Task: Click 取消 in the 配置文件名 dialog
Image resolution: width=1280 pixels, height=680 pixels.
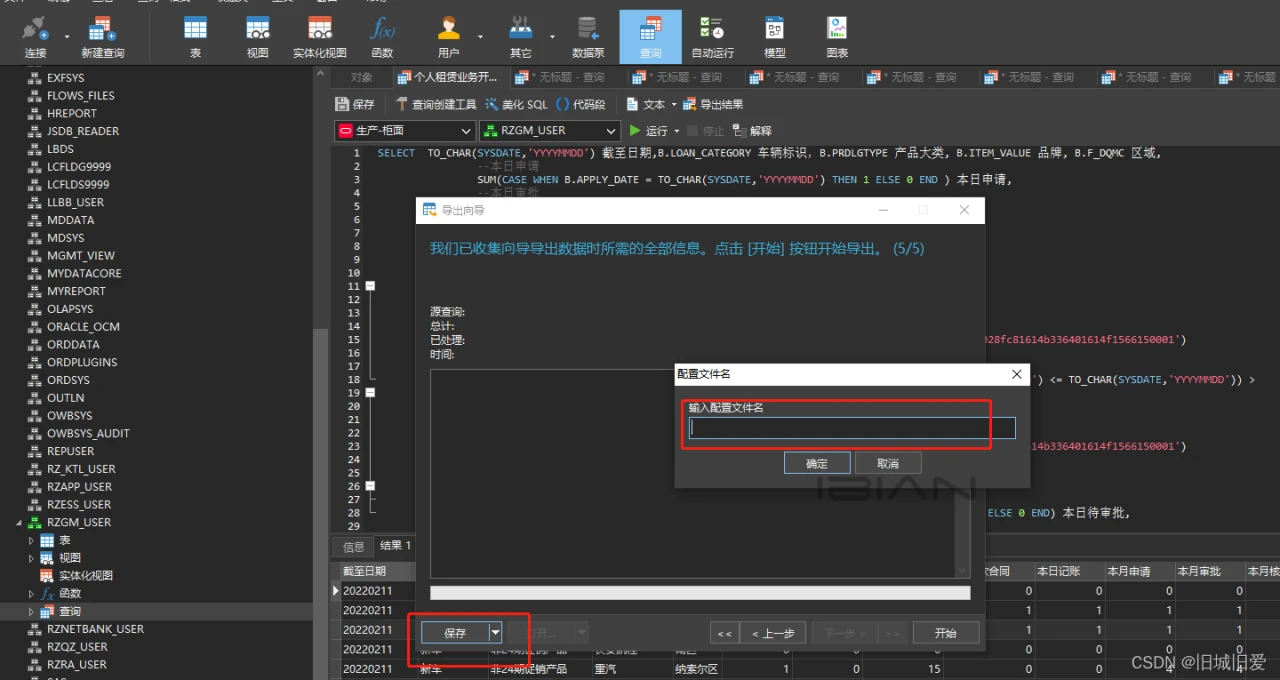Action: (888, 463)
